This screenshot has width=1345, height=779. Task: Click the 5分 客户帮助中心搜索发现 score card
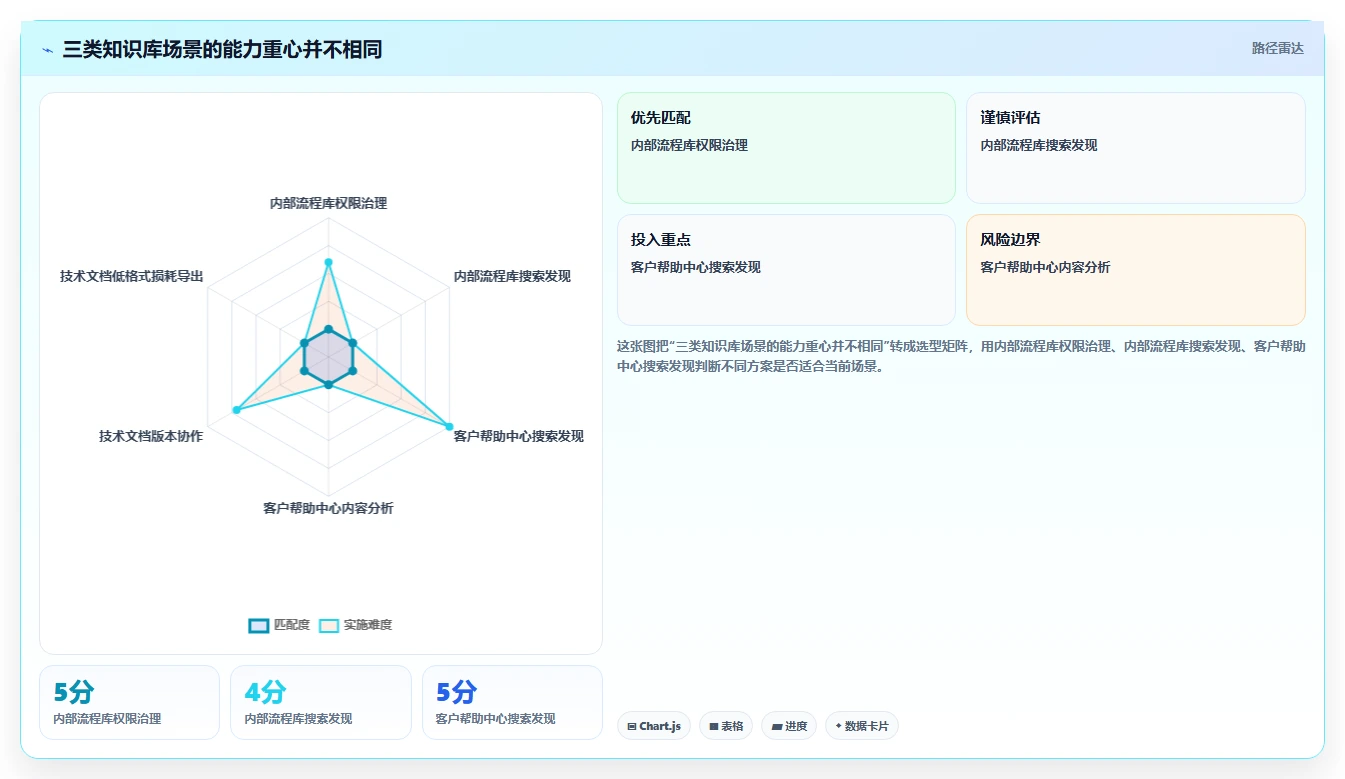[x=512, y=702]
